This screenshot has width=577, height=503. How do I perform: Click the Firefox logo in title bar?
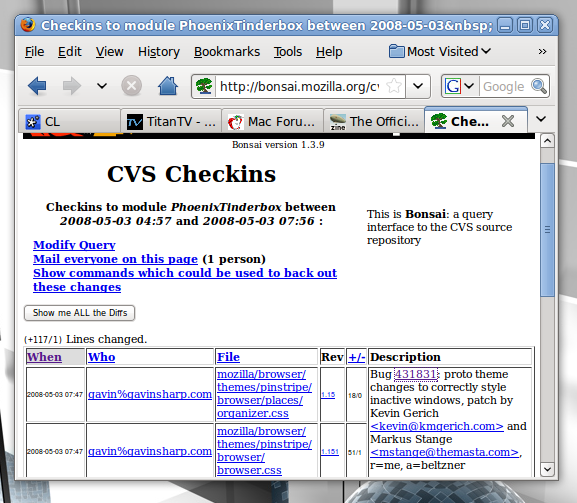[x=28, y=25]
